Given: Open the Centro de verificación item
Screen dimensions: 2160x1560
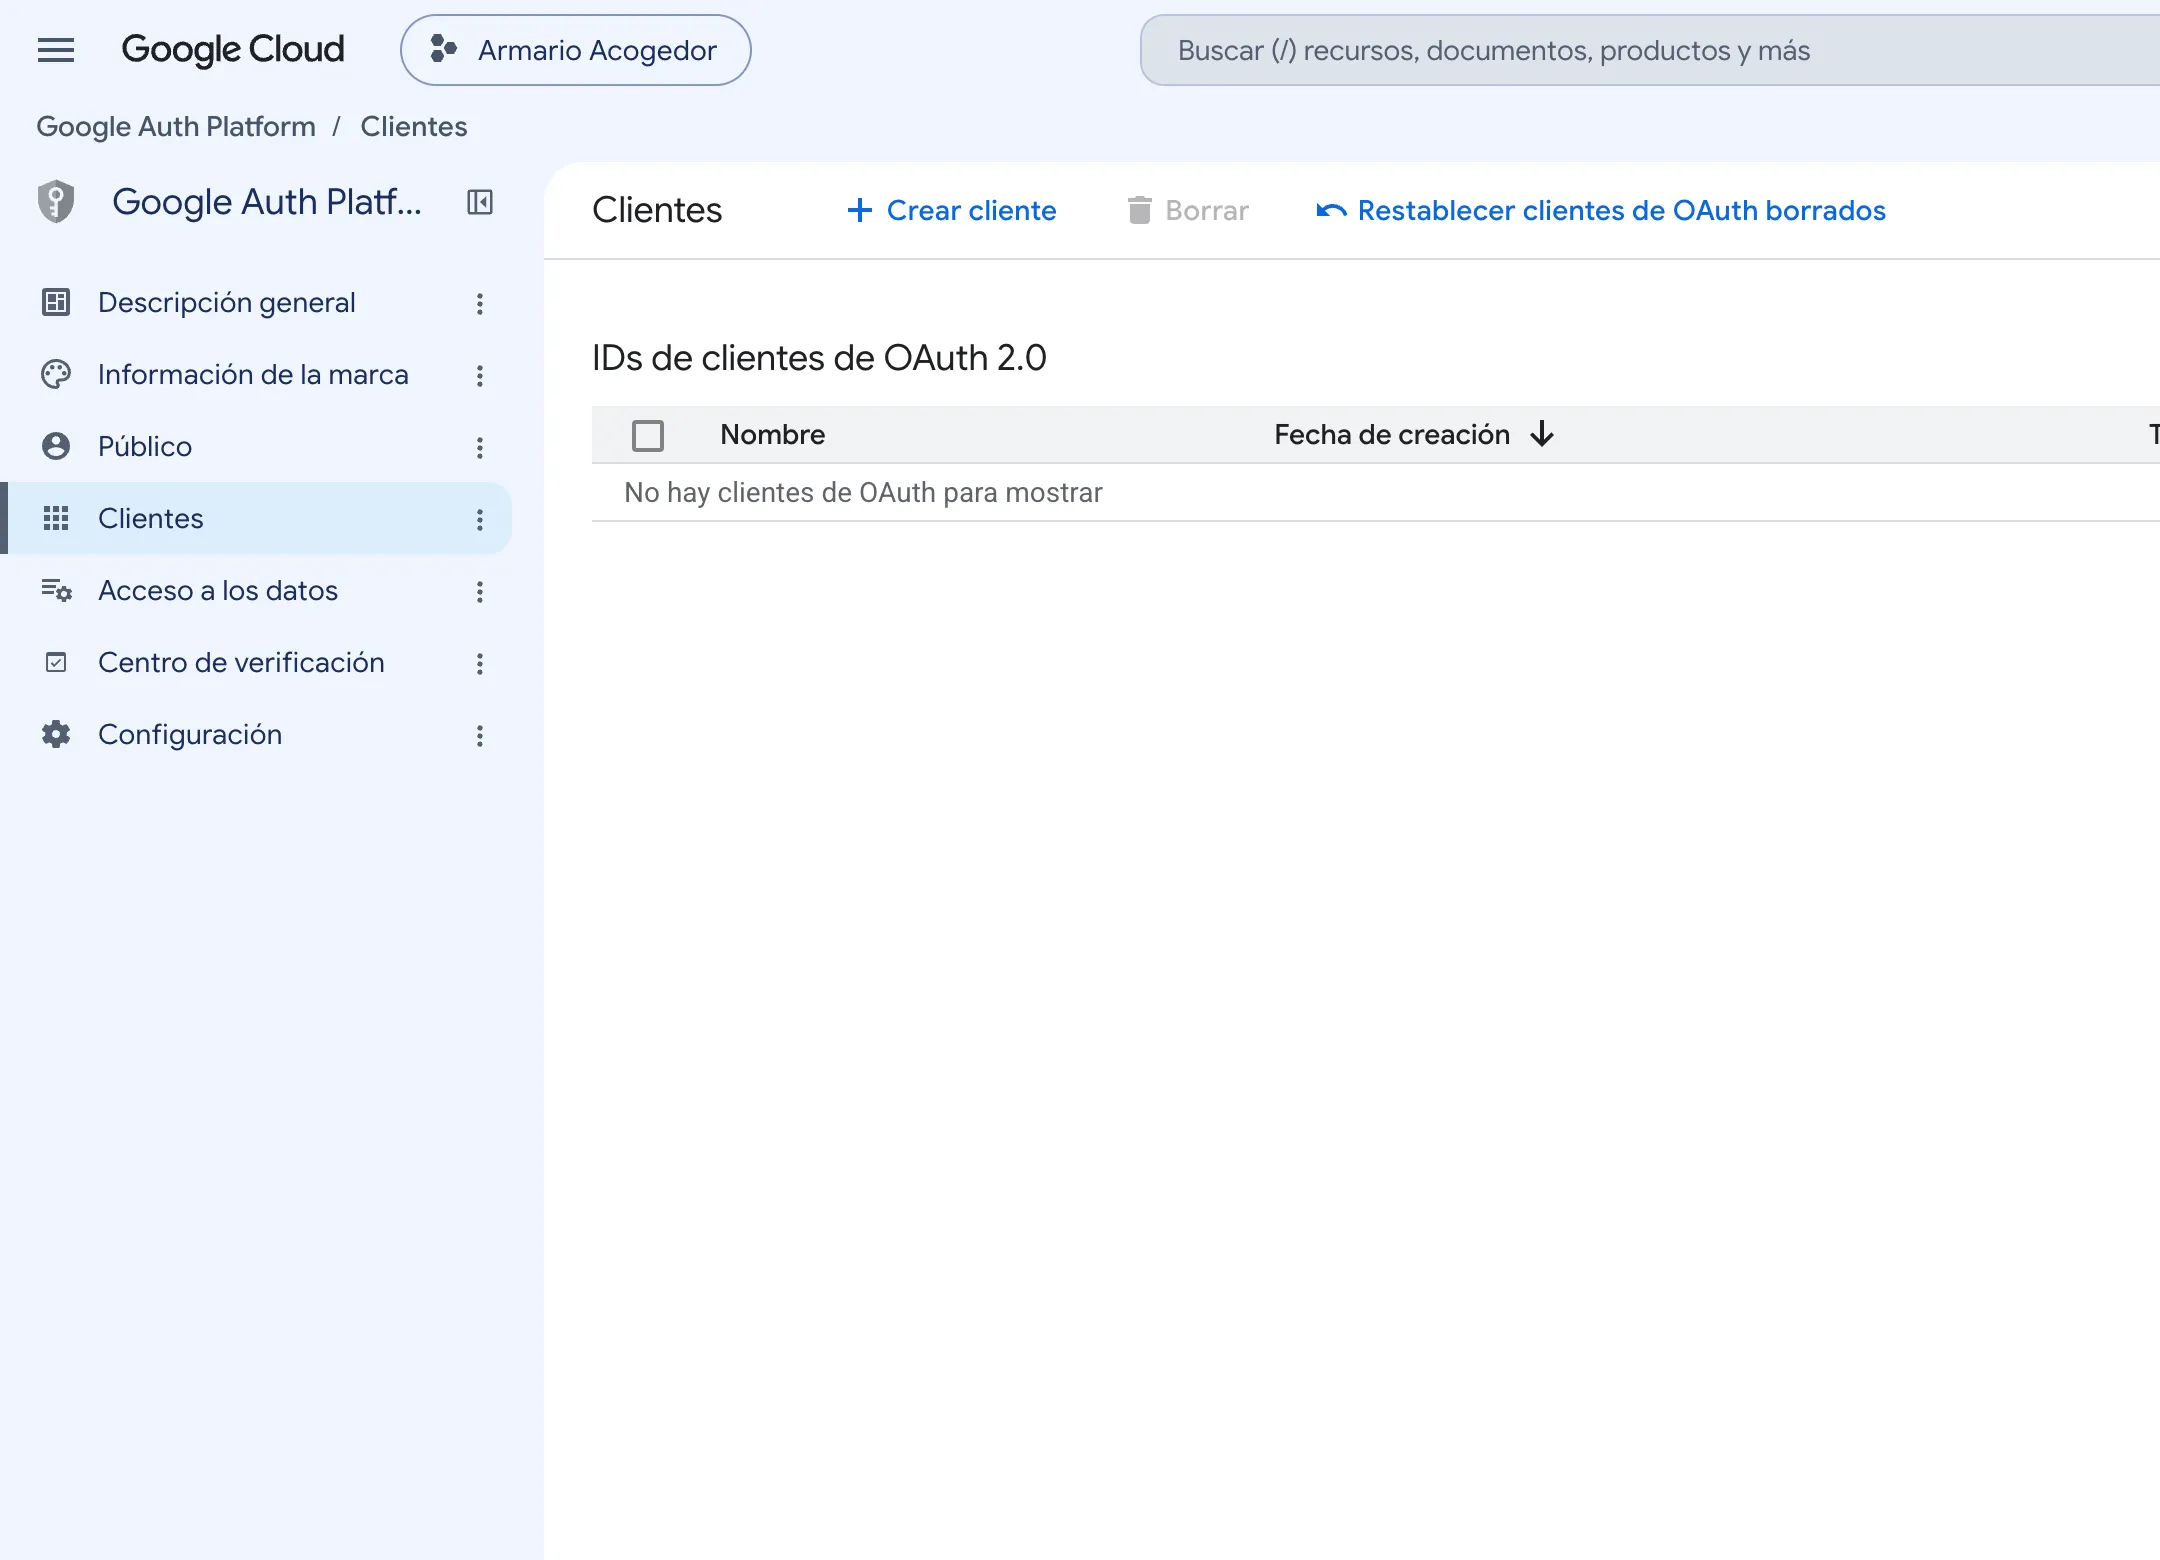Looking at the screenshot, I should point(256,662).
